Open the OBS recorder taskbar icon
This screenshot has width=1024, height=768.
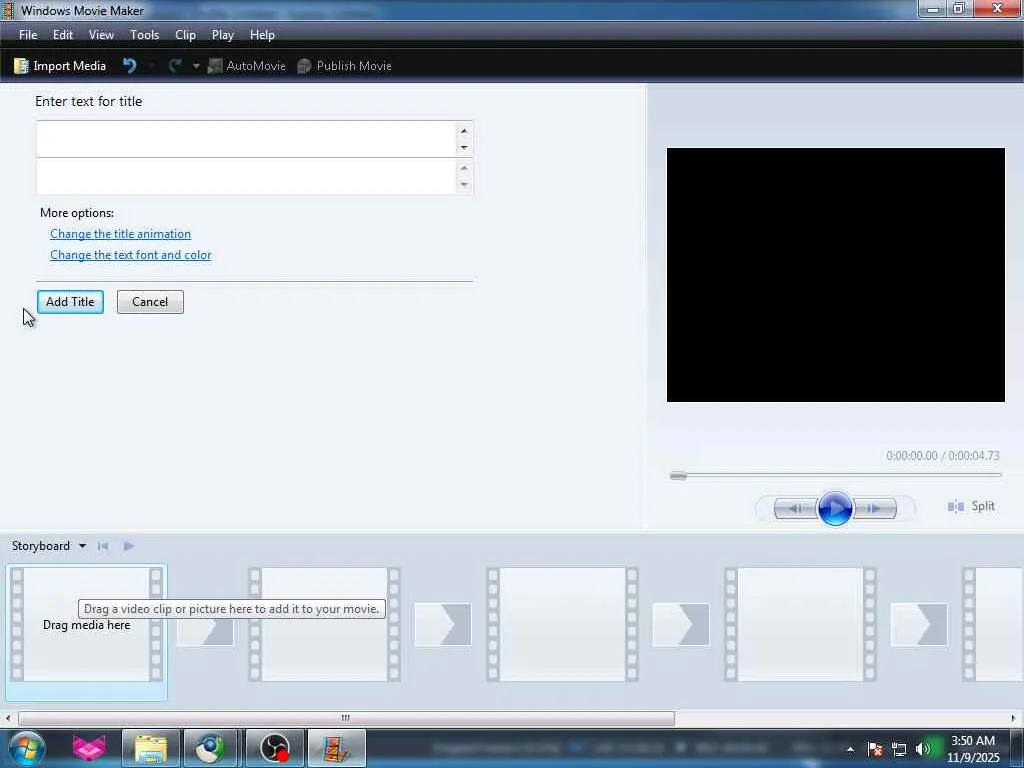[275, 748]
